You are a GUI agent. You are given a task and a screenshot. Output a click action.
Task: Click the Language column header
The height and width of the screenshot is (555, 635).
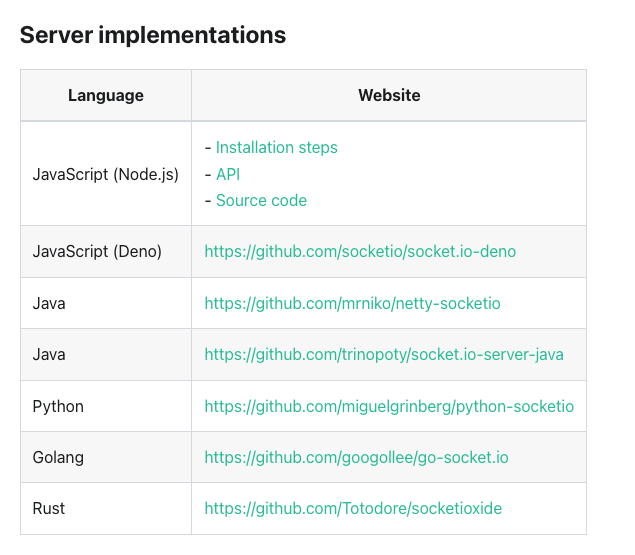(106, 96)
